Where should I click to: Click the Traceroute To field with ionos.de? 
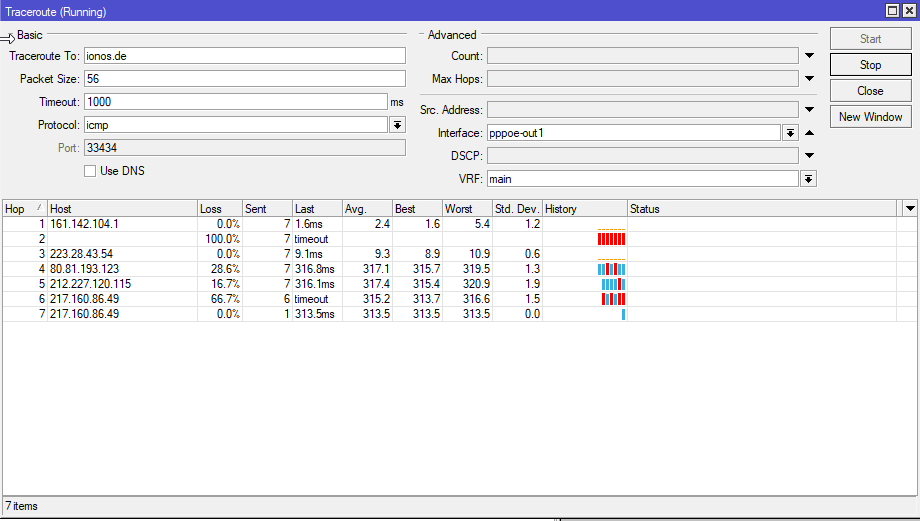click(x=245, y=56)
